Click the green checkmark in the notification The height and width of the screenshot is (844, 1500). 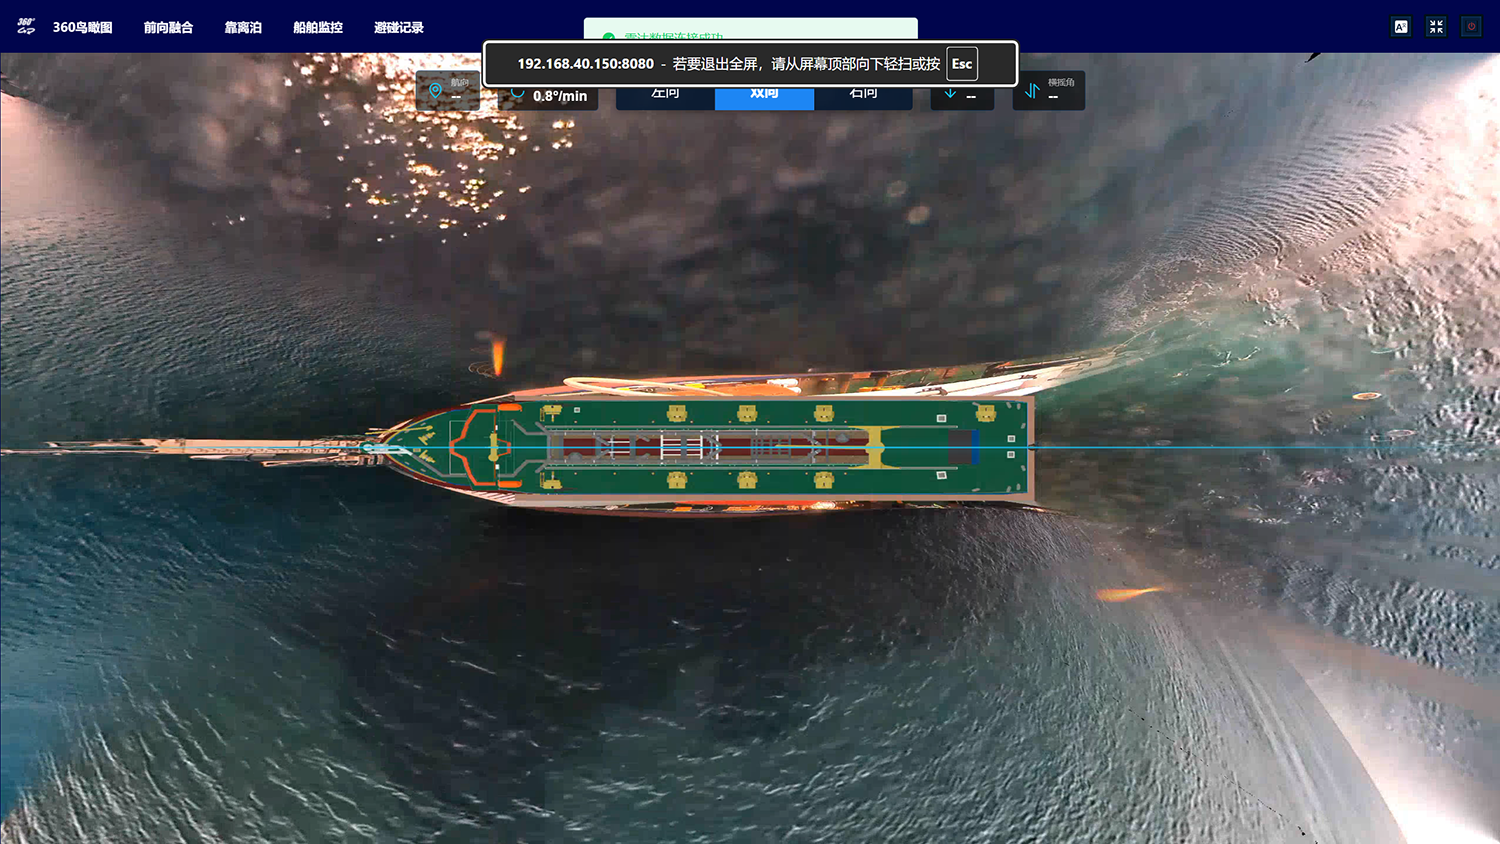click(608, 37)
